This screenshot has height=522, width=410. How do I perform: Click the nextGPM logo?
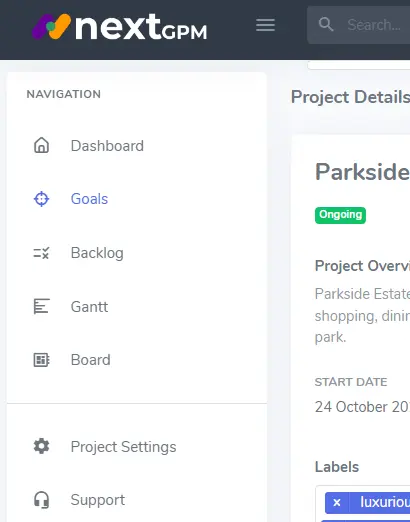[x=119, y=27]
